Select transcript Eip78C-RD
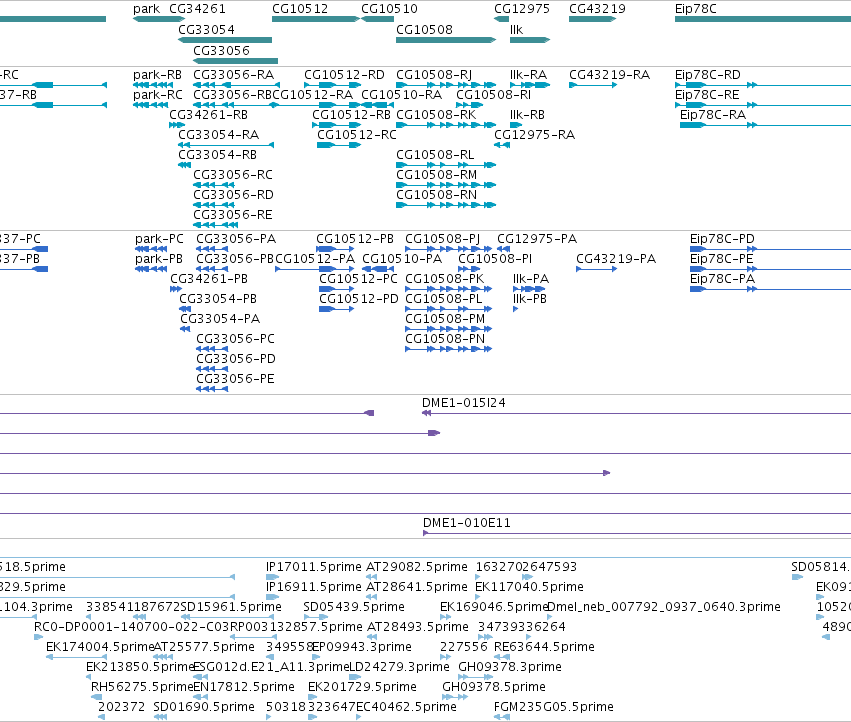Screen dimensions: 851x722 pos(708,74)
